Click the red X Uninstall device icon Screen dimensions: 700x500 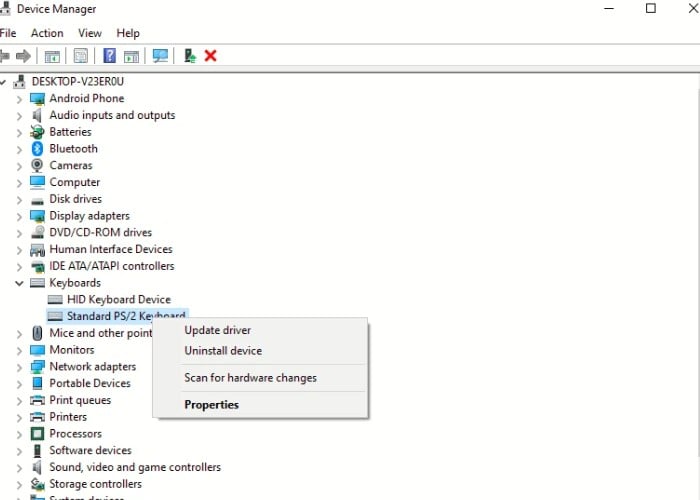pyautogui.click(x=211, y=56)
